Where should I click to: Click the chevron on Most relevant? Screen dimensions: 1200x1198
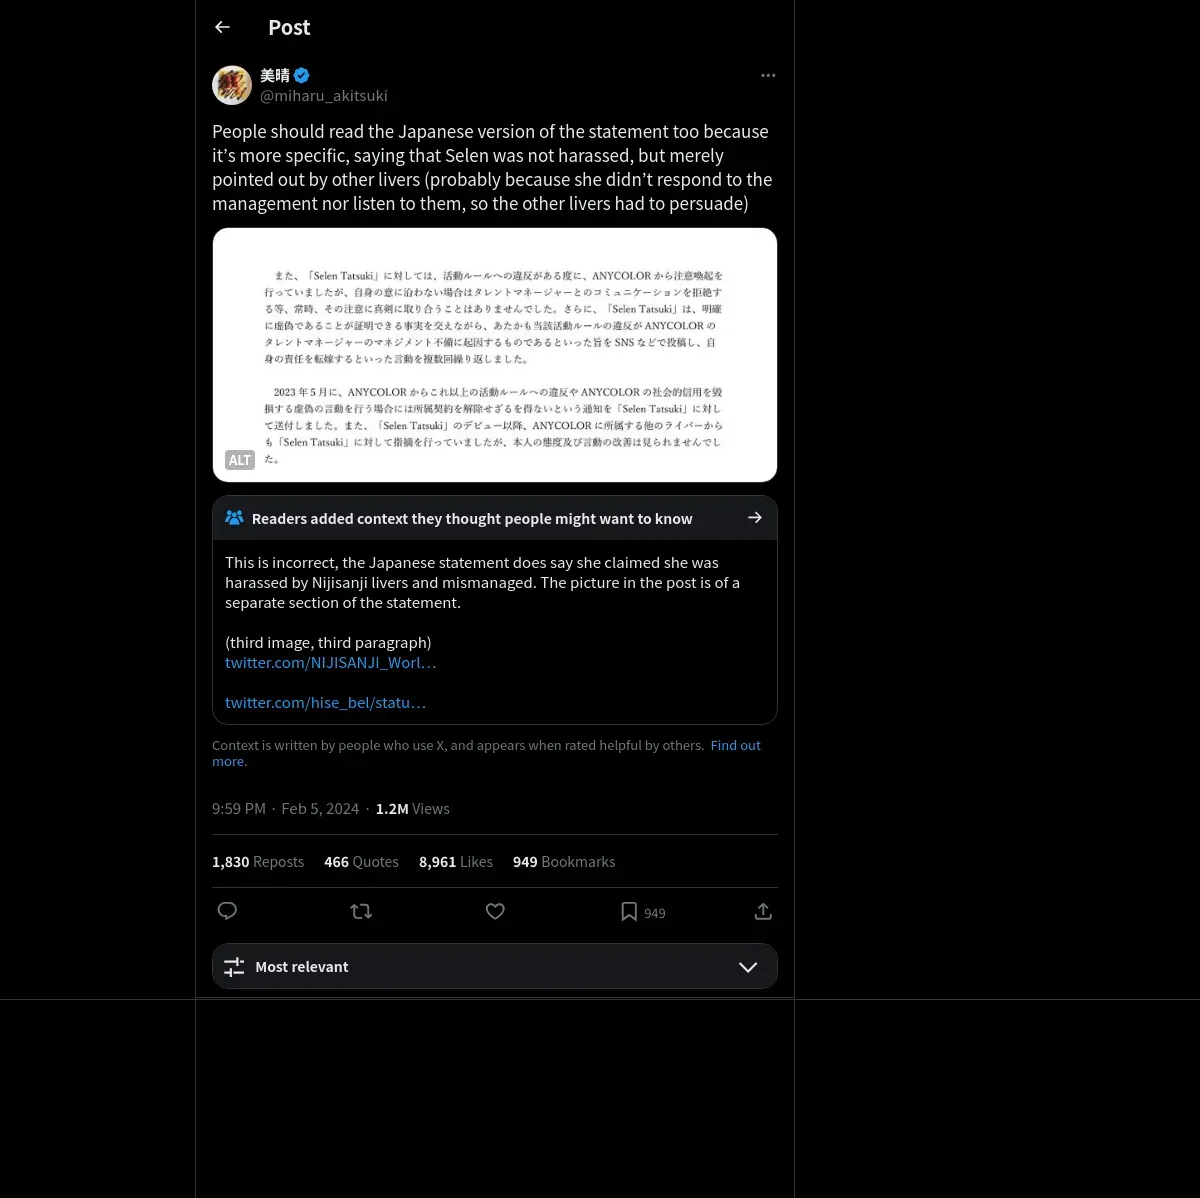point(748,967)
